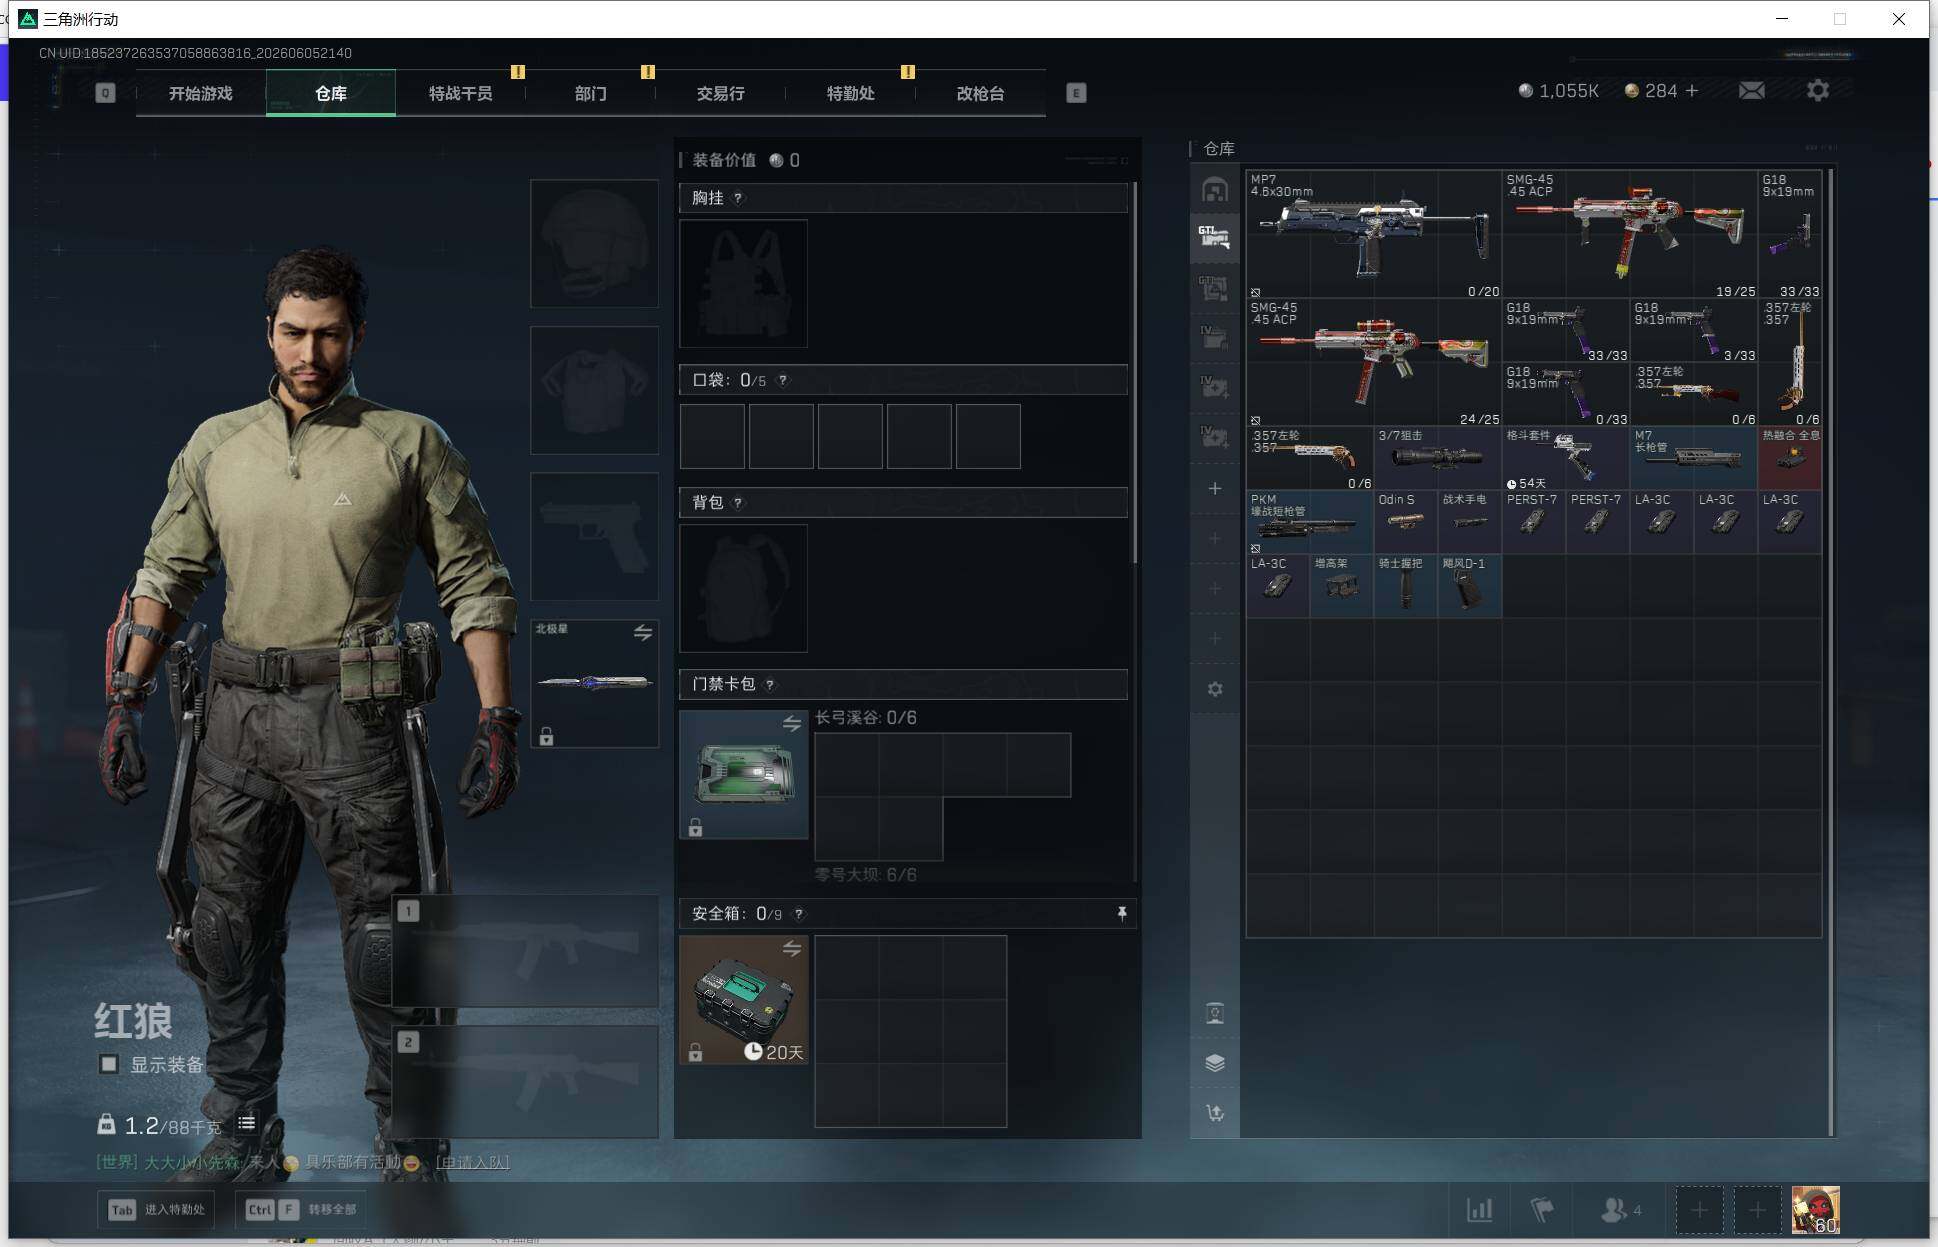Select the 热融合 全息 sight item
Image resolution: width=1938 pixels, height=1247 pixels.
pos(1790,458)
